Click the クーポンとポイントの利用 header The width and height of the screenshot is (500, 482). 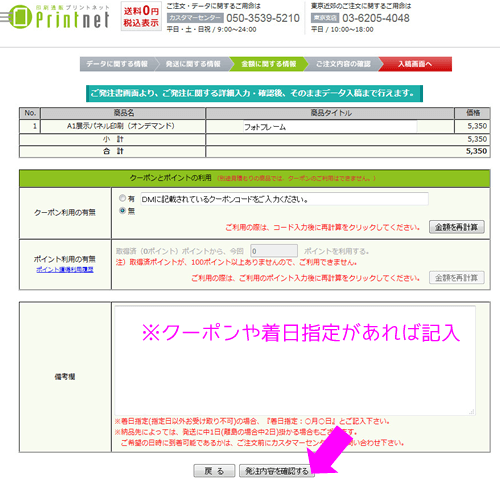(255, 178)
